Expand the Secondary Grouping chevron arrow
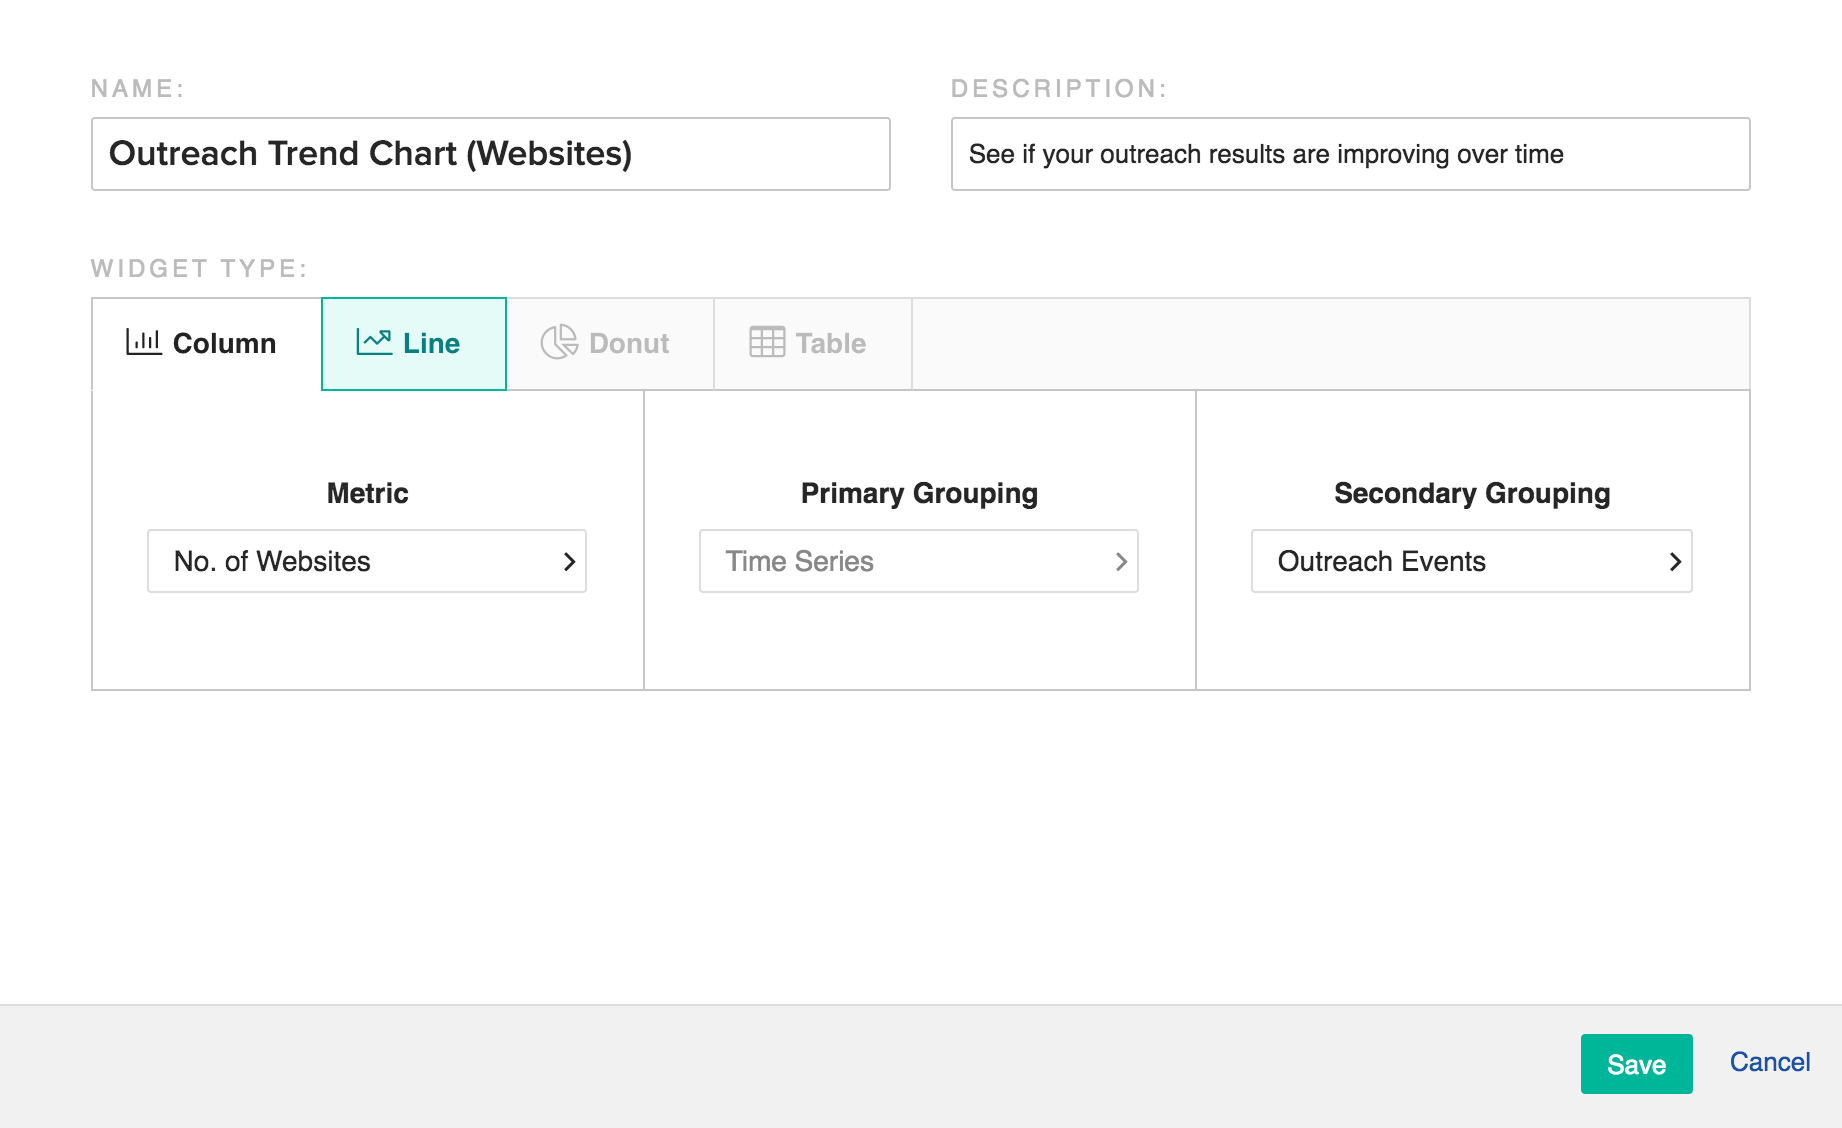The height and width of the screenshot is (1128, 1842). click(x=1675, y=562)
